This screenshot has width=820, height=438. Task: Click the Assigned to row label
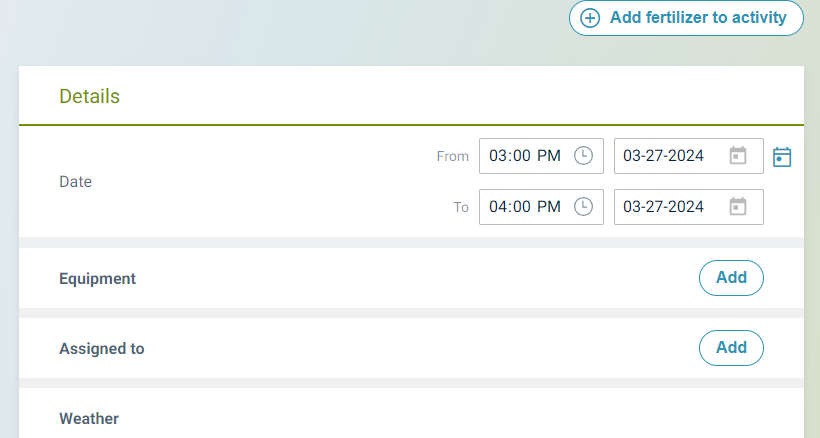coord(101,349)
